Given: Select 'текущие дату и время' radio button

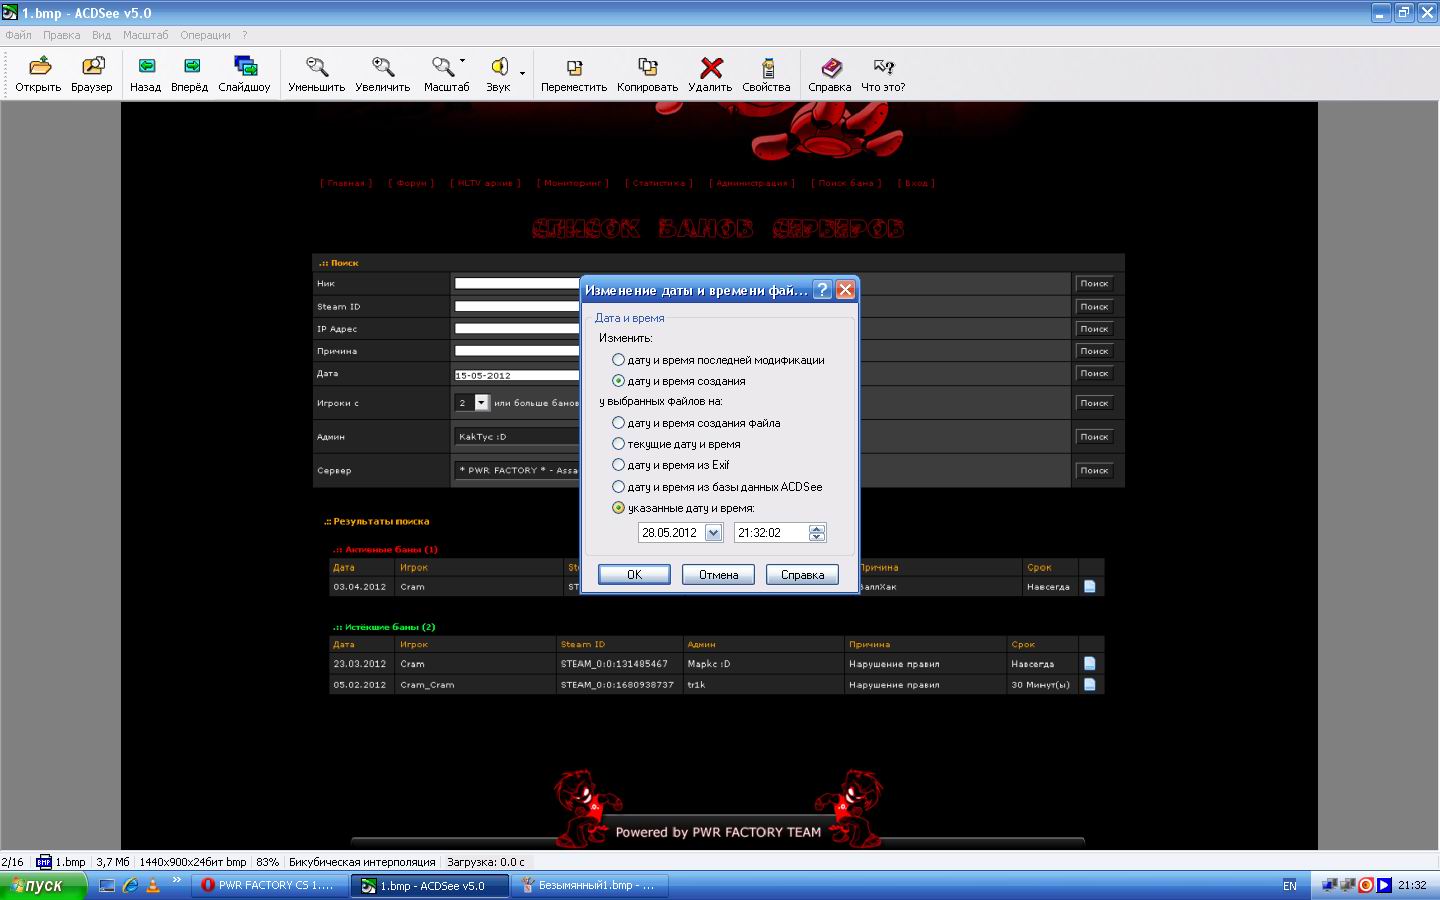Looking at the screenshot, I should 618,444.
